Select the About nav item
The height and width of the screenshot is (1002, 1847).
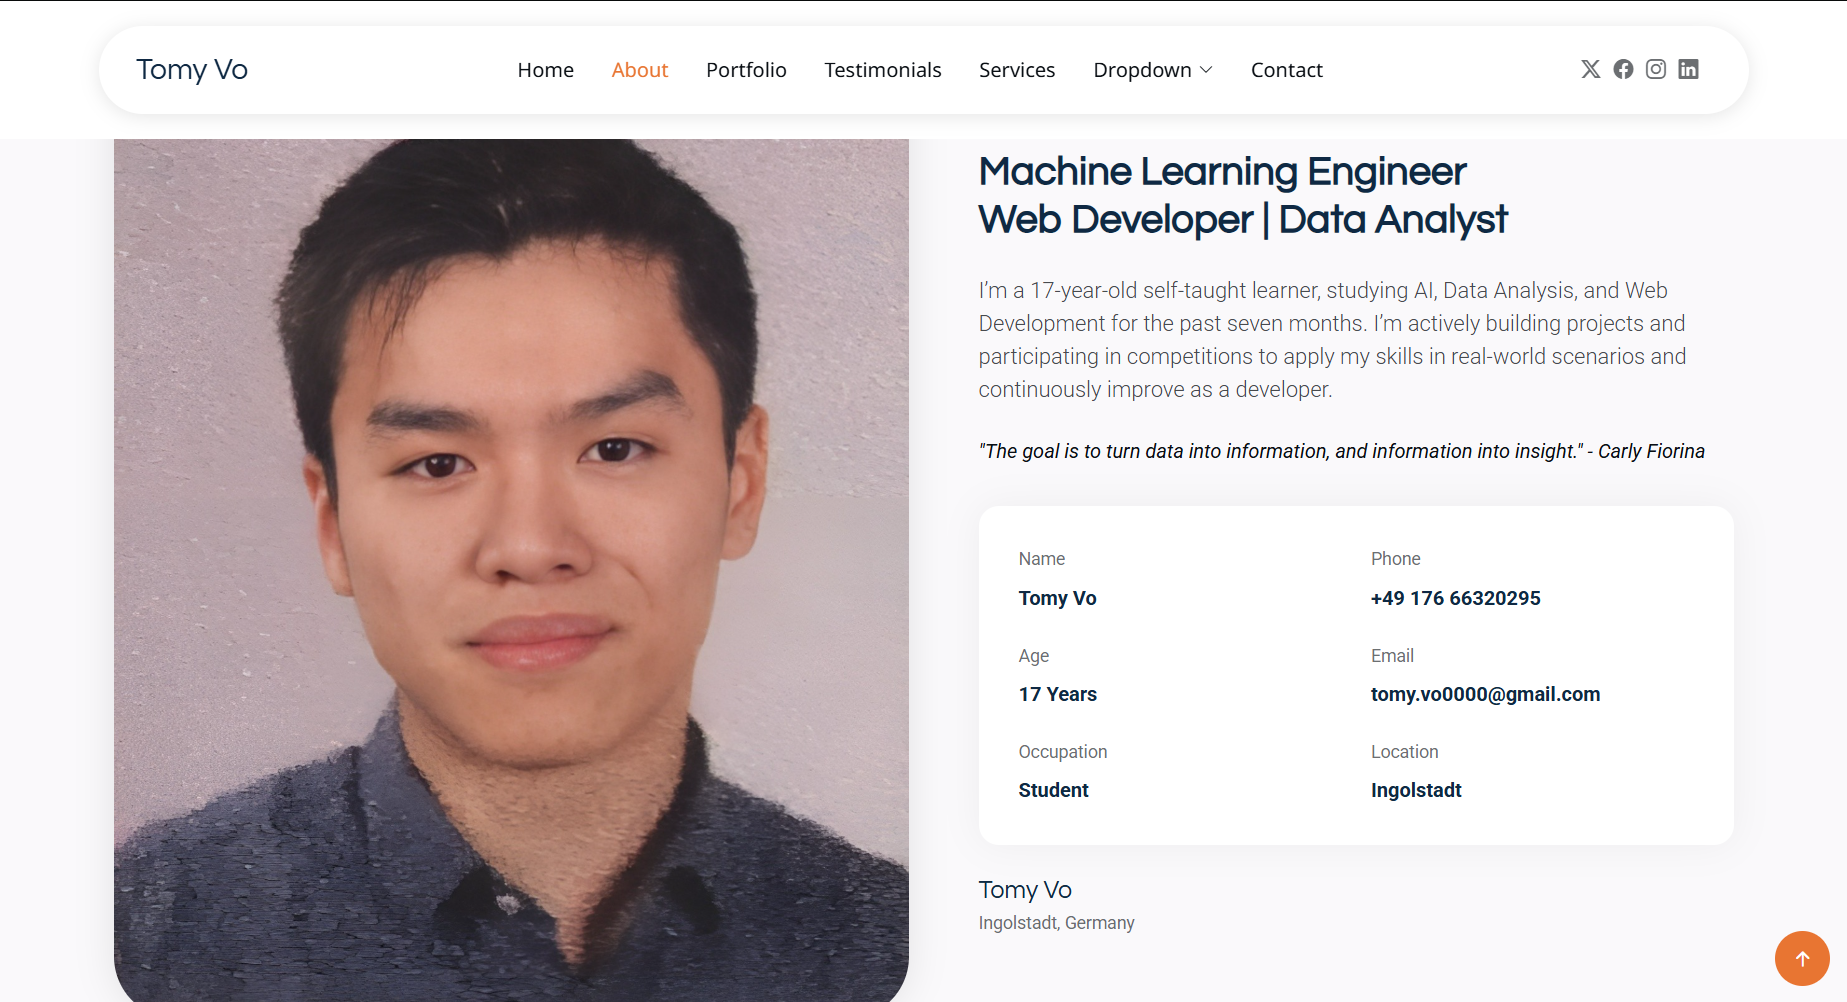[x=639, y=70]
